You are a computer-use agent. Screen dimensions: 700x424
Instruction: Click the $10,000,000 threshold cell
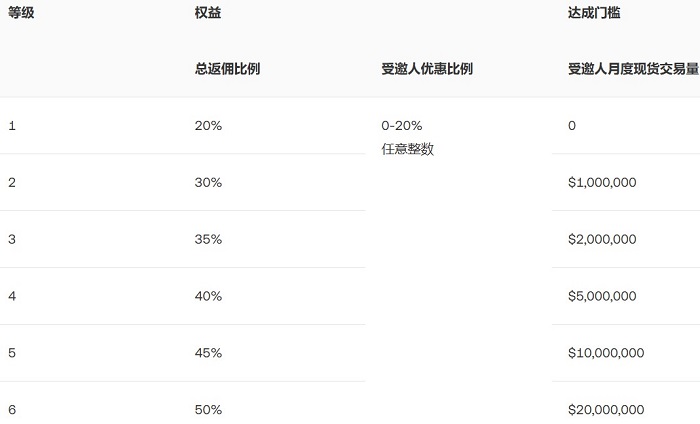(x=606, y=353)
